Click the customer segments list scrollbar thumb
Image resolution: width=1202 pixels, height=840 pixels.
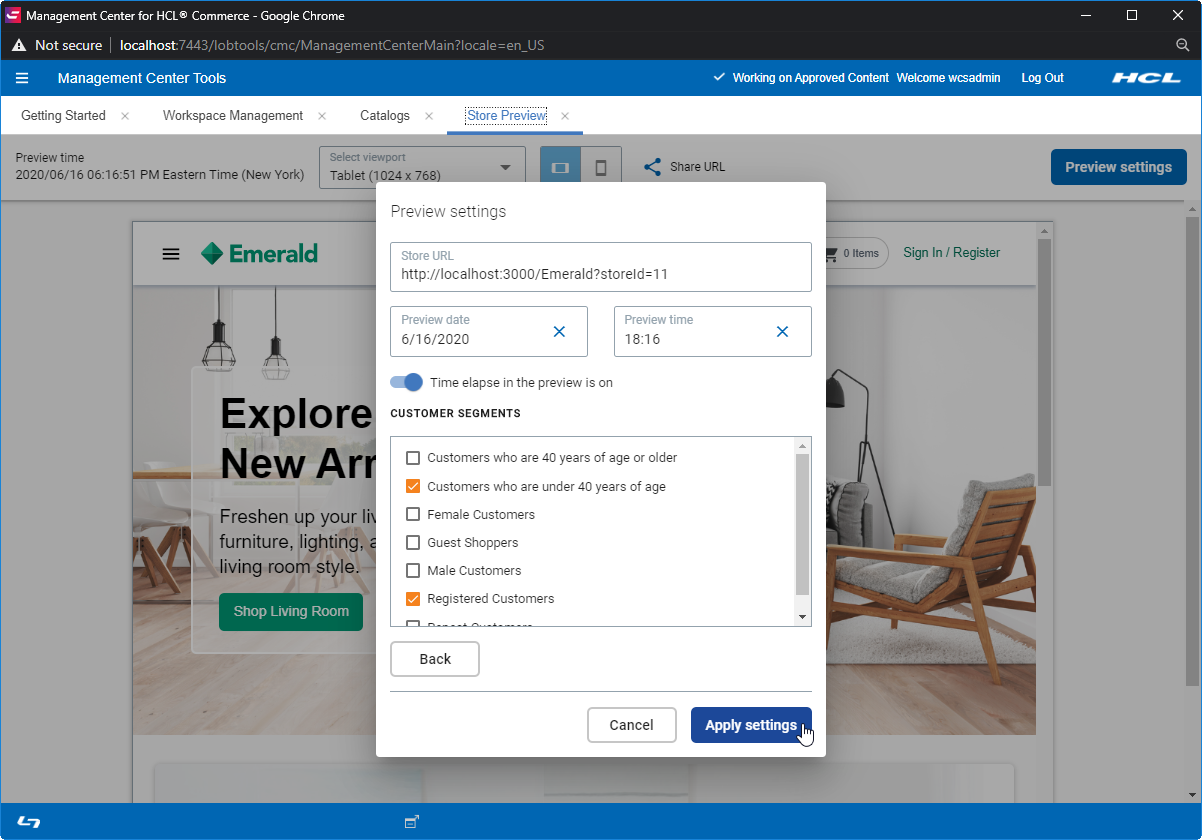(802, 524)
